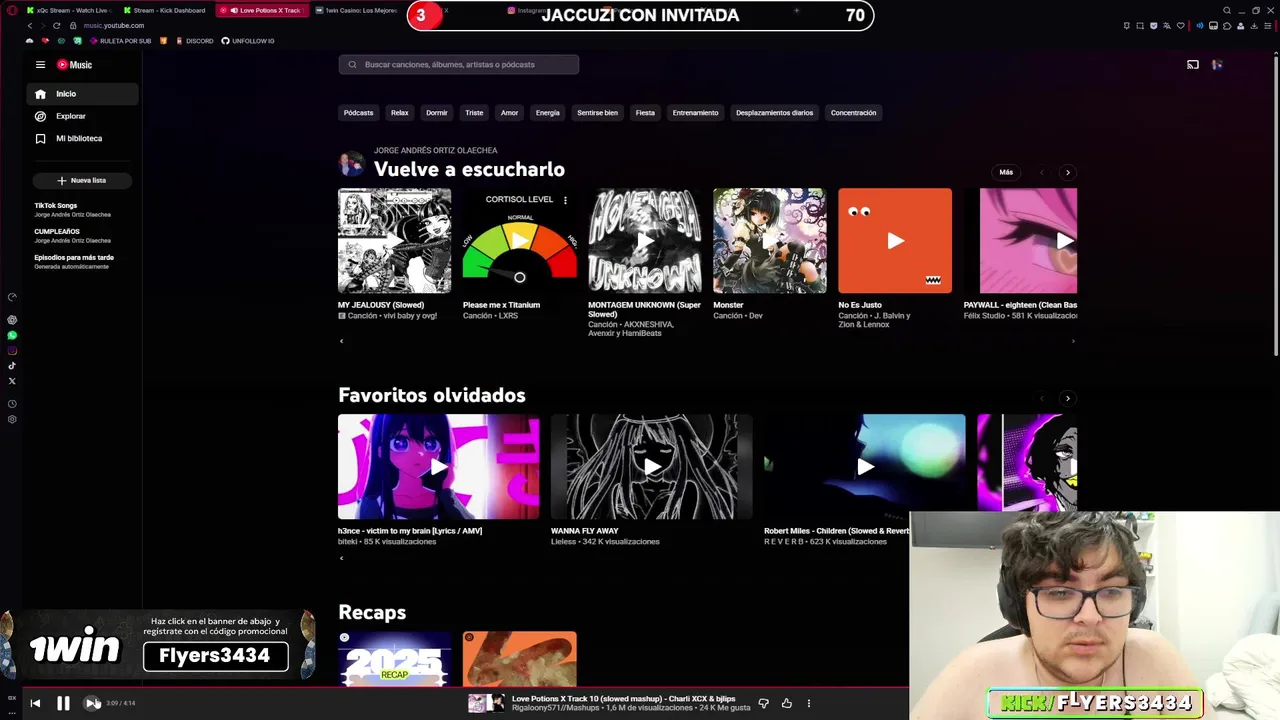Image resolution: width=1280 pixels, height=720 pixels.
Task: Focus the song search field
Action: 458,65
